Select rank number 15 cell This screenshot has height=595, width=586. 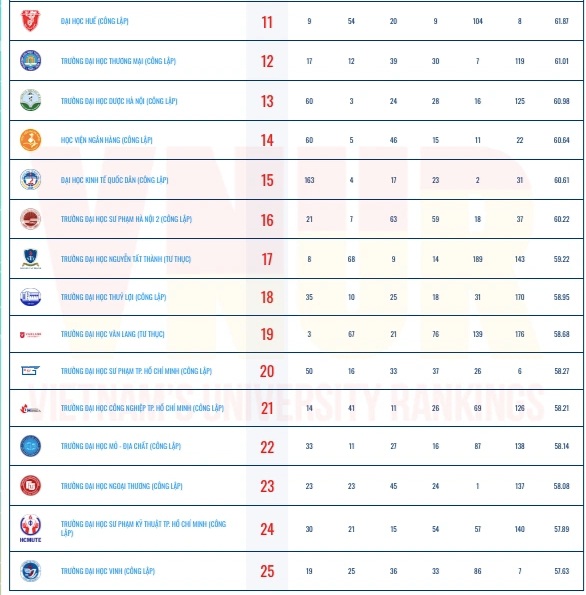(267, 180)
